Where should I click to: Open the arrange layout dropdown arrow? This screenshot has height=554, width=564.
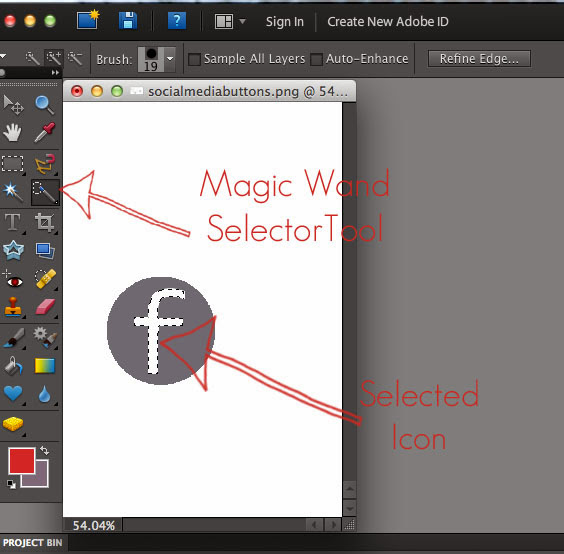[x=242, y=22]
